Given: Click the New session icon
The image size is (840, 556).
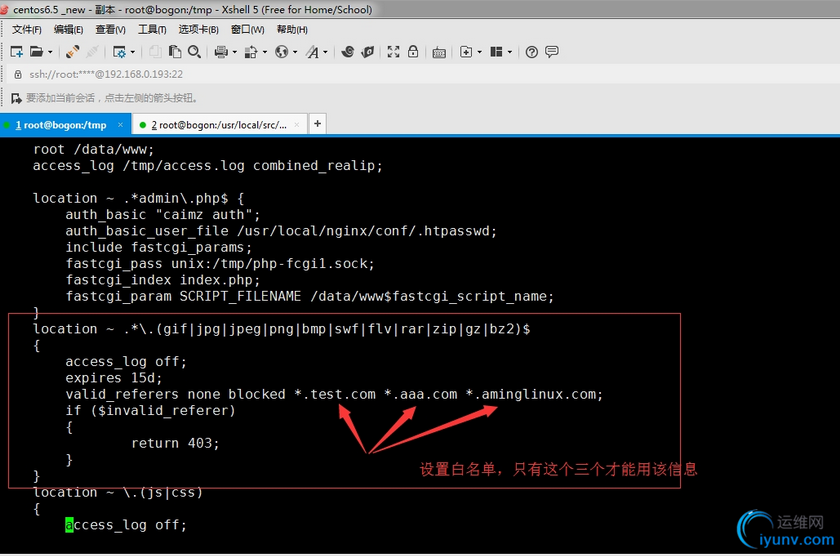Looking at the screenshot, I should tap(17, 52).
